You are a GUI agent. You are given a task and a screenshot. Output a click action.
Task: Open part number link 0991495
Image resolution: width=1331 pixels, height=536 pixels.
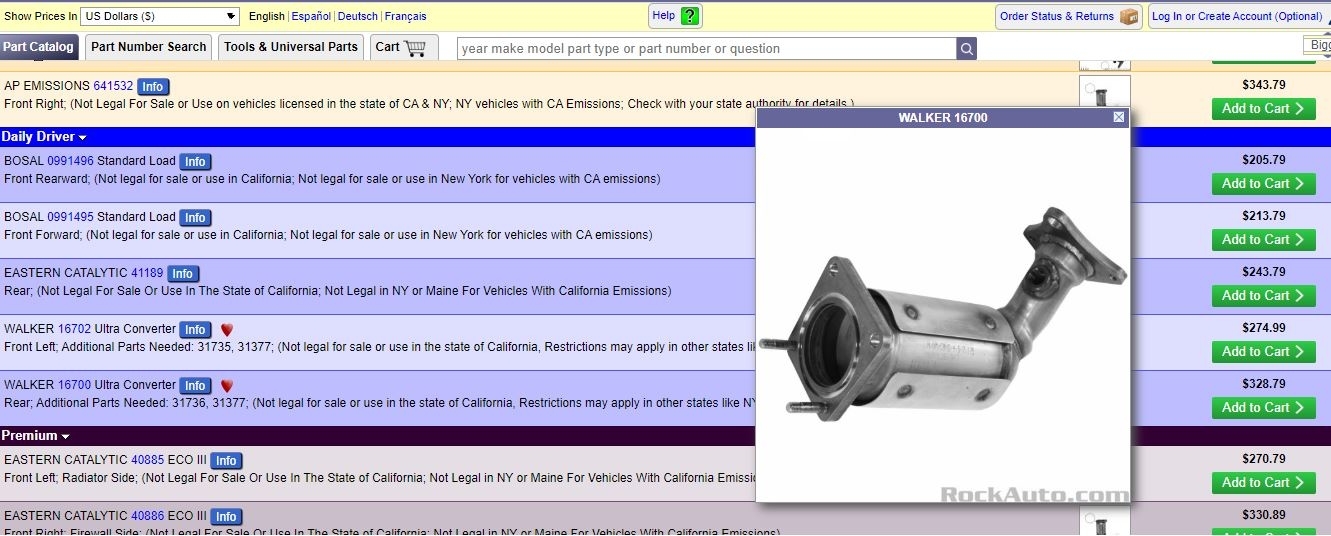(x=70, y=217)
